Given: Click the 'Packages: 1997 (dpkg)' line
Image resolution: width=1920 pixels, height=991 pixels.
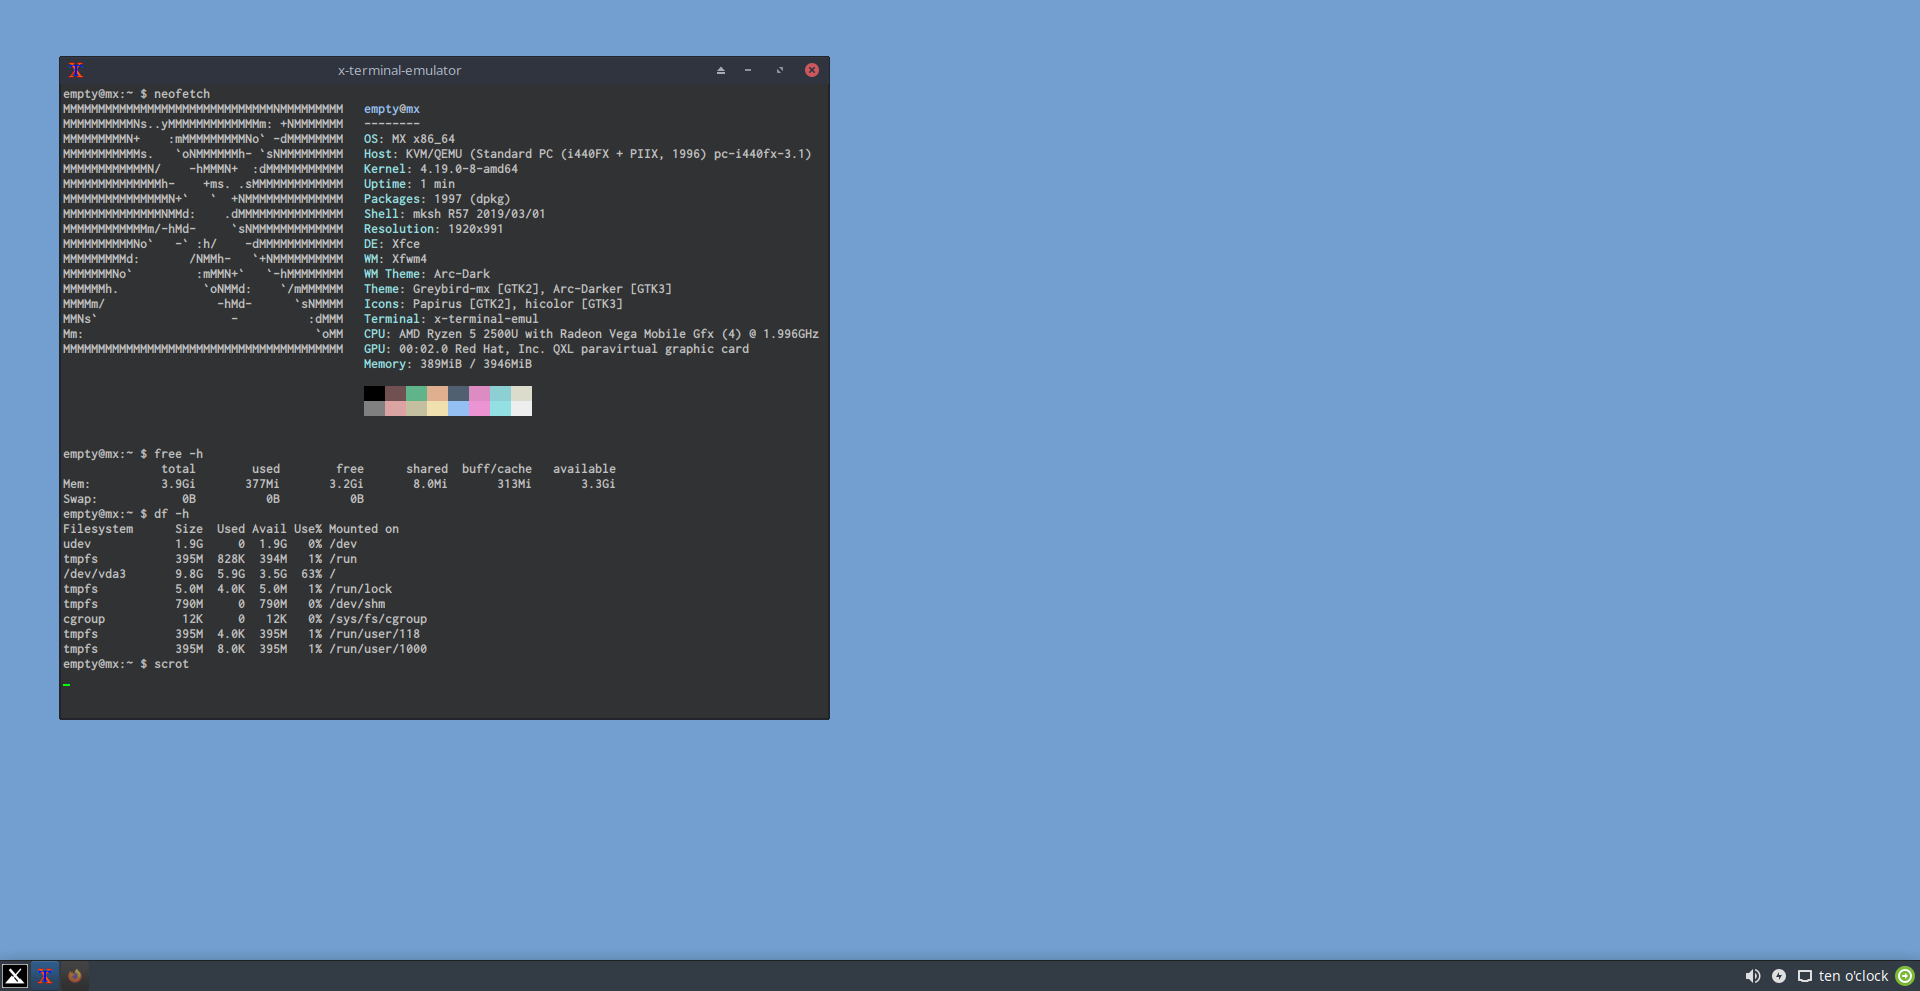Looking at the screenshot, I should 437,199.
